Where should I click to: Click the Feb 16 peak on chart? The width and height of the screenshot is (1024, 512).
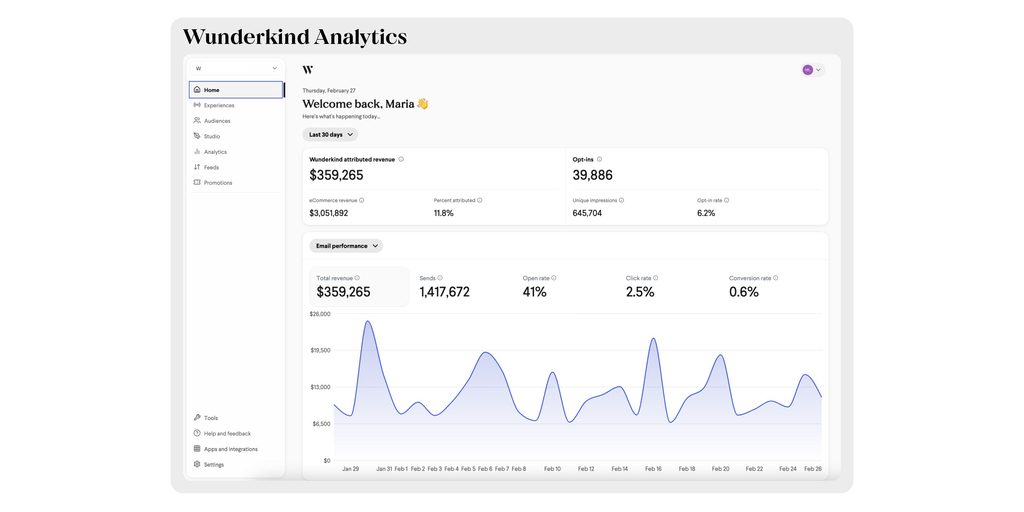654,339
